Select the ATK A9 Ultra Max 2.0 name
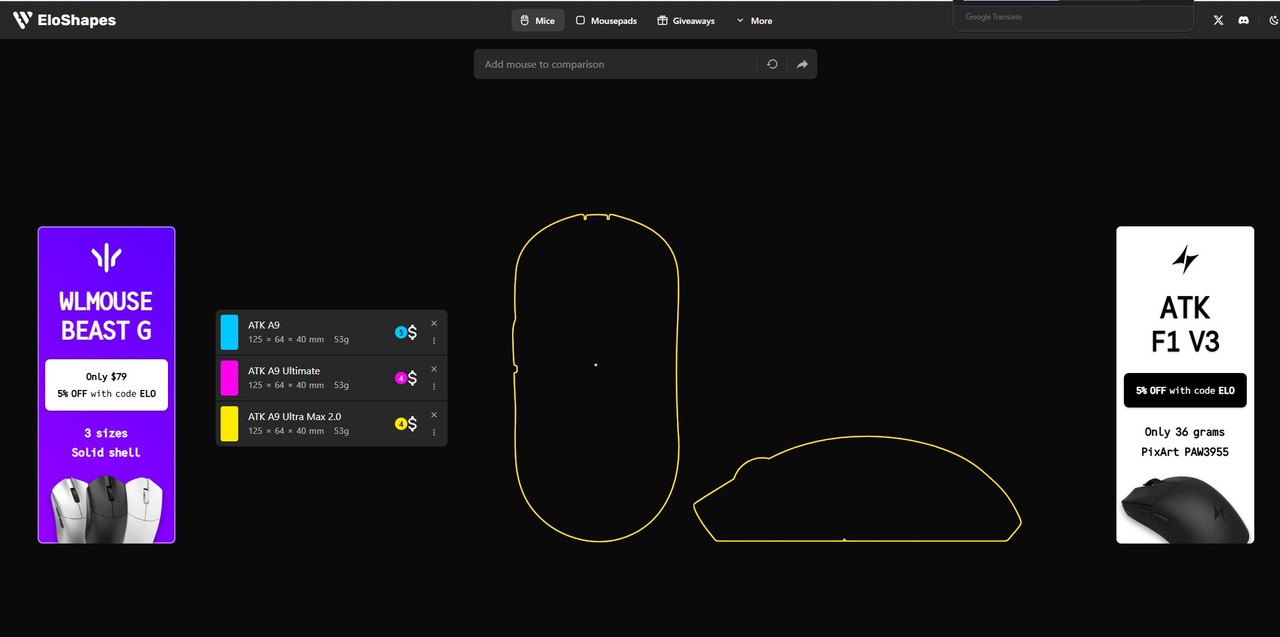Image resolution: width=1280 pixels, height=637 pixels. tap(294, 417)
